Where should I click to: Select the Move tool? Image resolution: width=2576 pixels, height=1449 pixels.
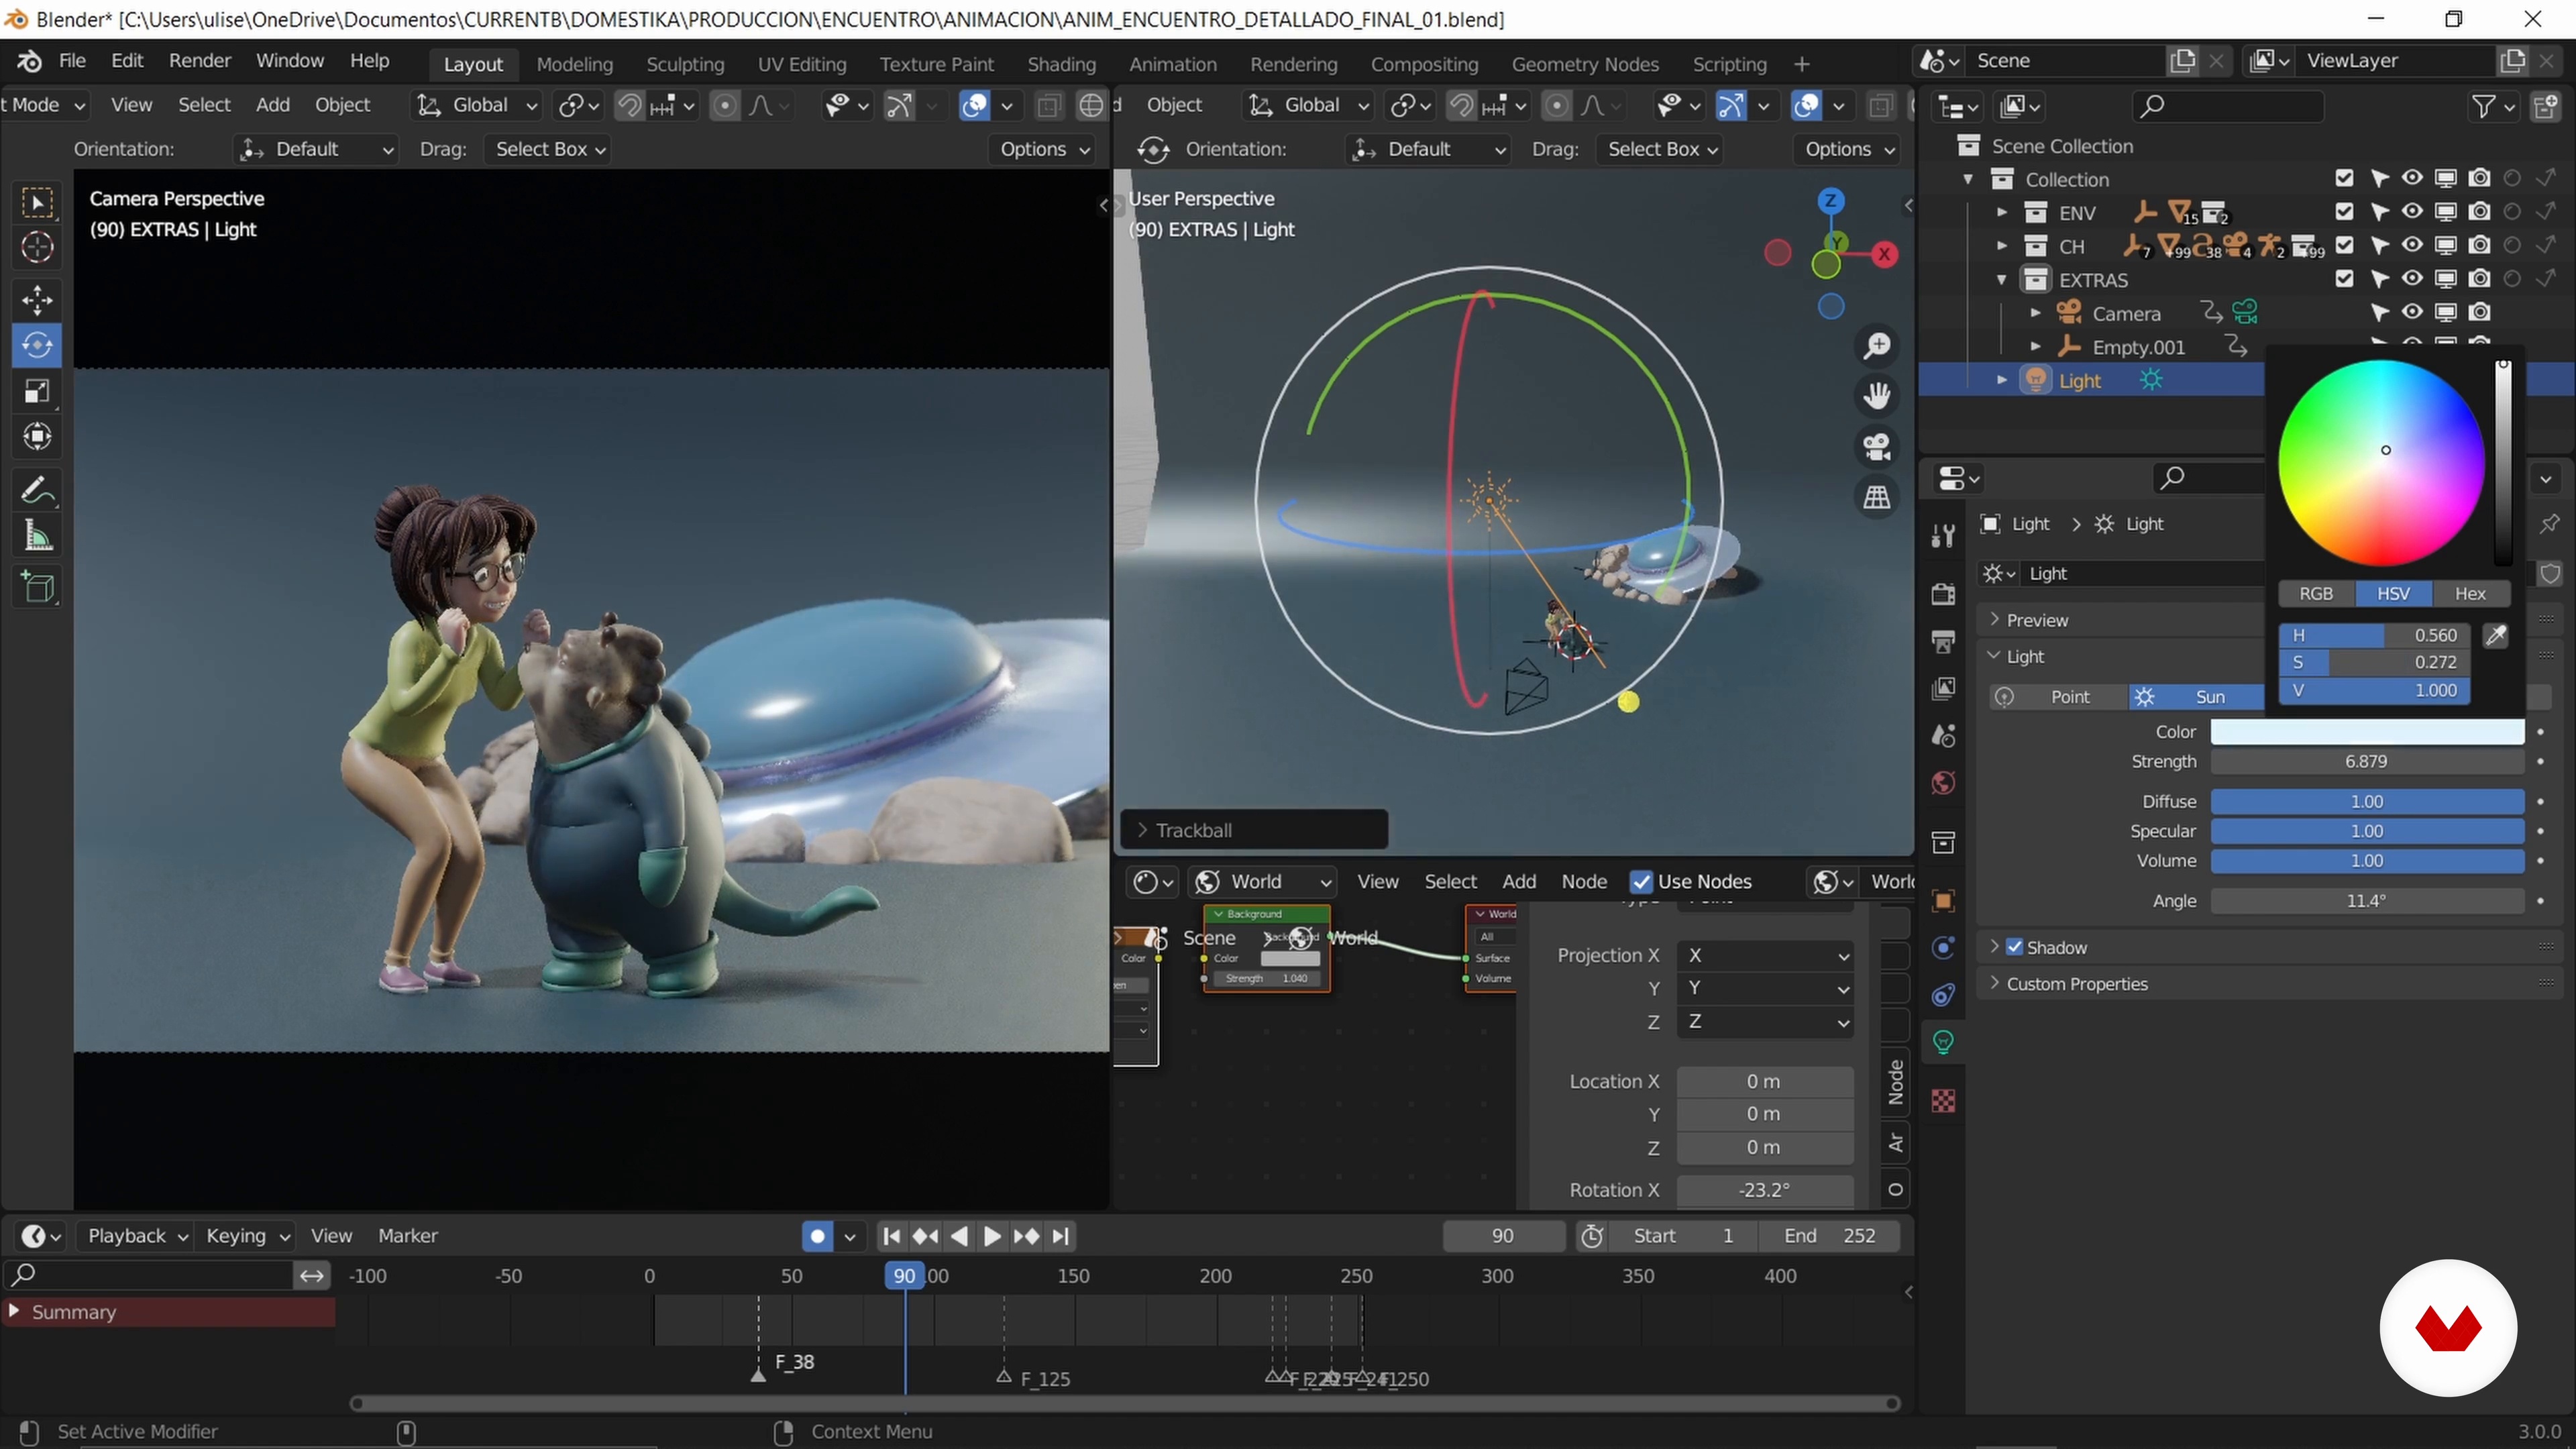37,299
